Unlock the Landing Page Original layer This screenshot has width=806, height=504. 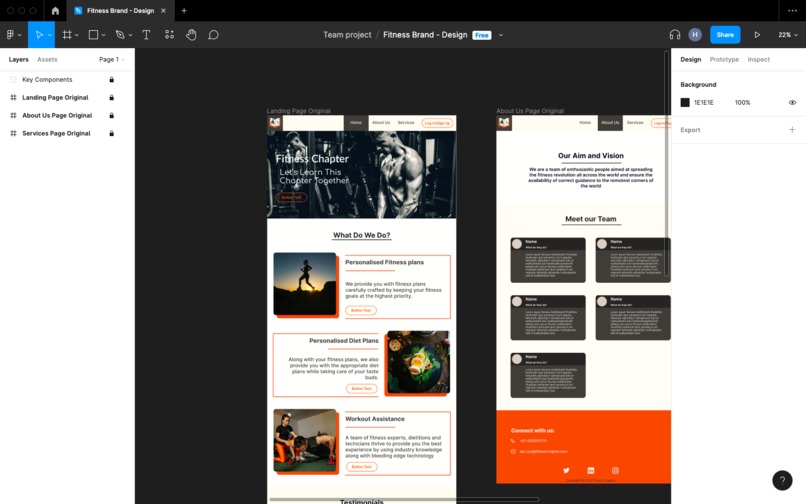coord(112,97)
